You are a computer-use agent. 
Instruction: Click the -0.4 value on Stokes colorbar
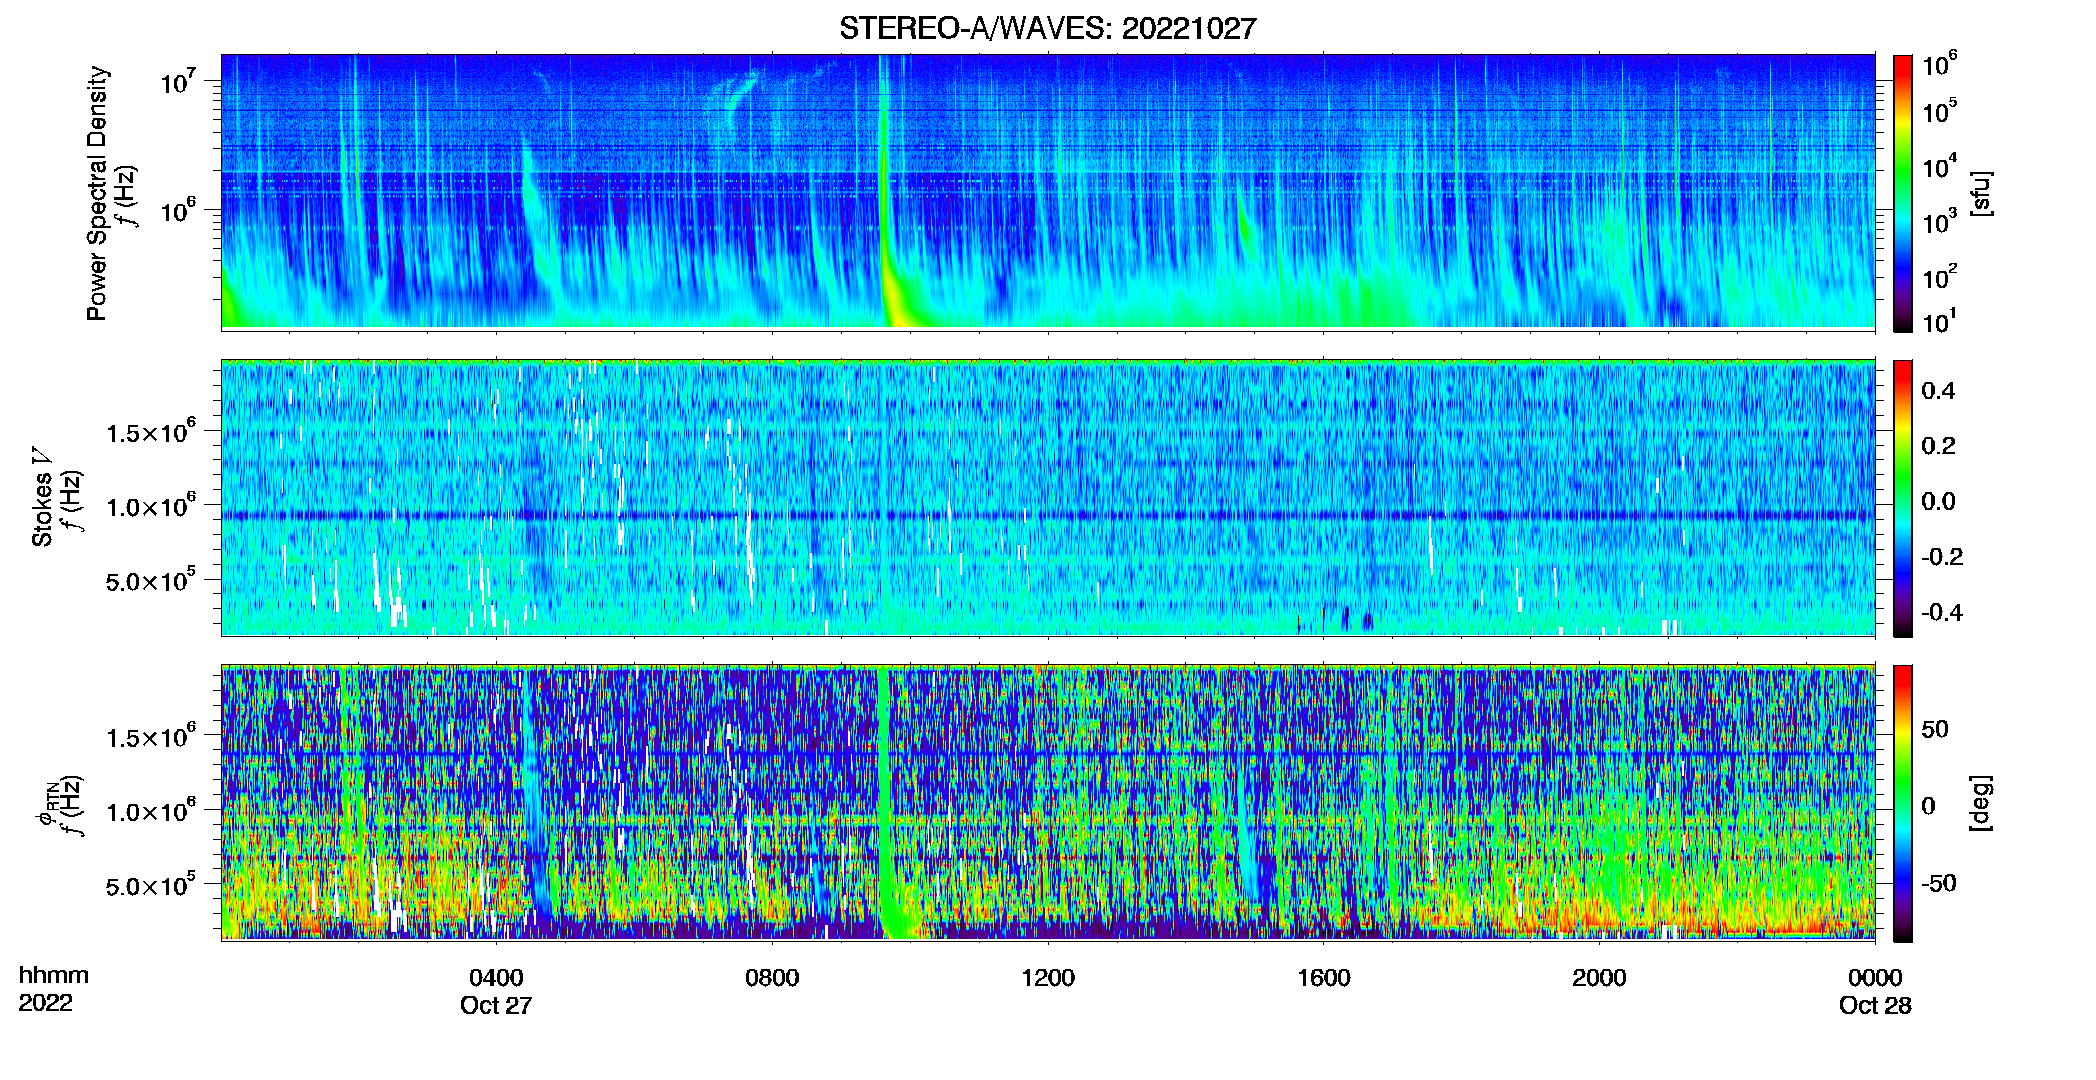pyautogui.click(x=1942, y=612)
